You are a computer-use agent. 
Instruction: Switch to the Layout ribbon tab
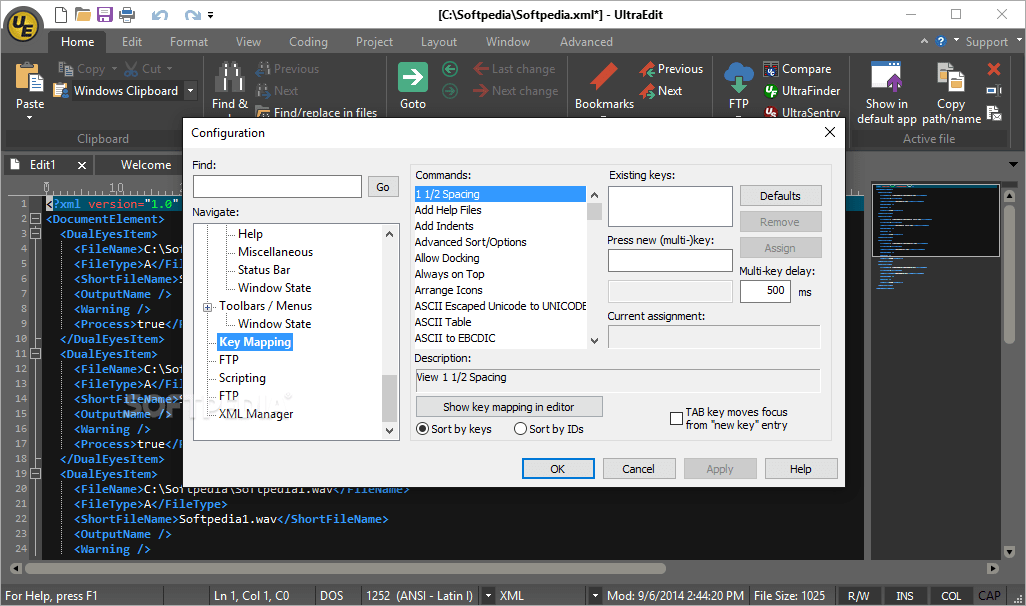click(x=438, y=41)
